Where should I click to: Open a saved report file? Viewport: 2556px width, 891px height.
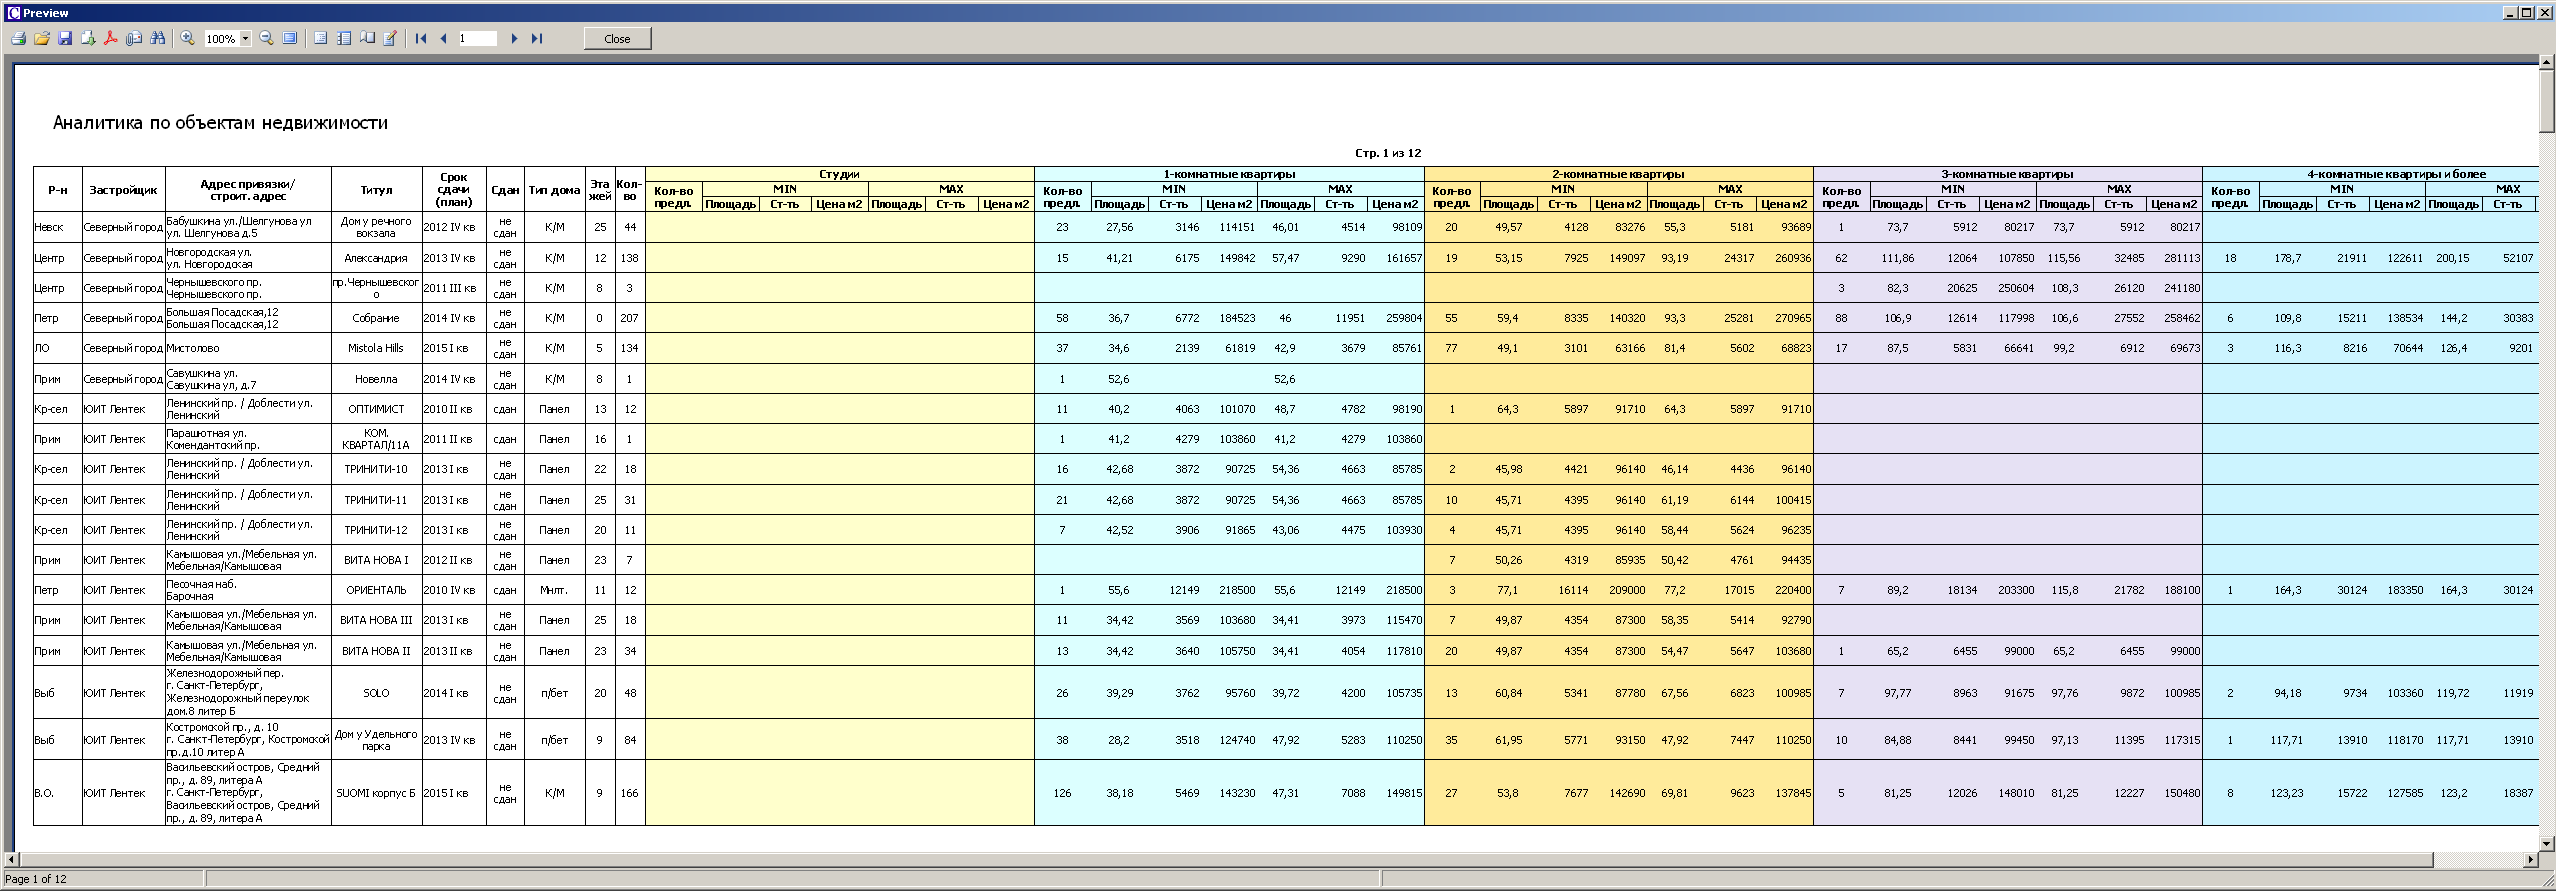click(x=41, y=39)
